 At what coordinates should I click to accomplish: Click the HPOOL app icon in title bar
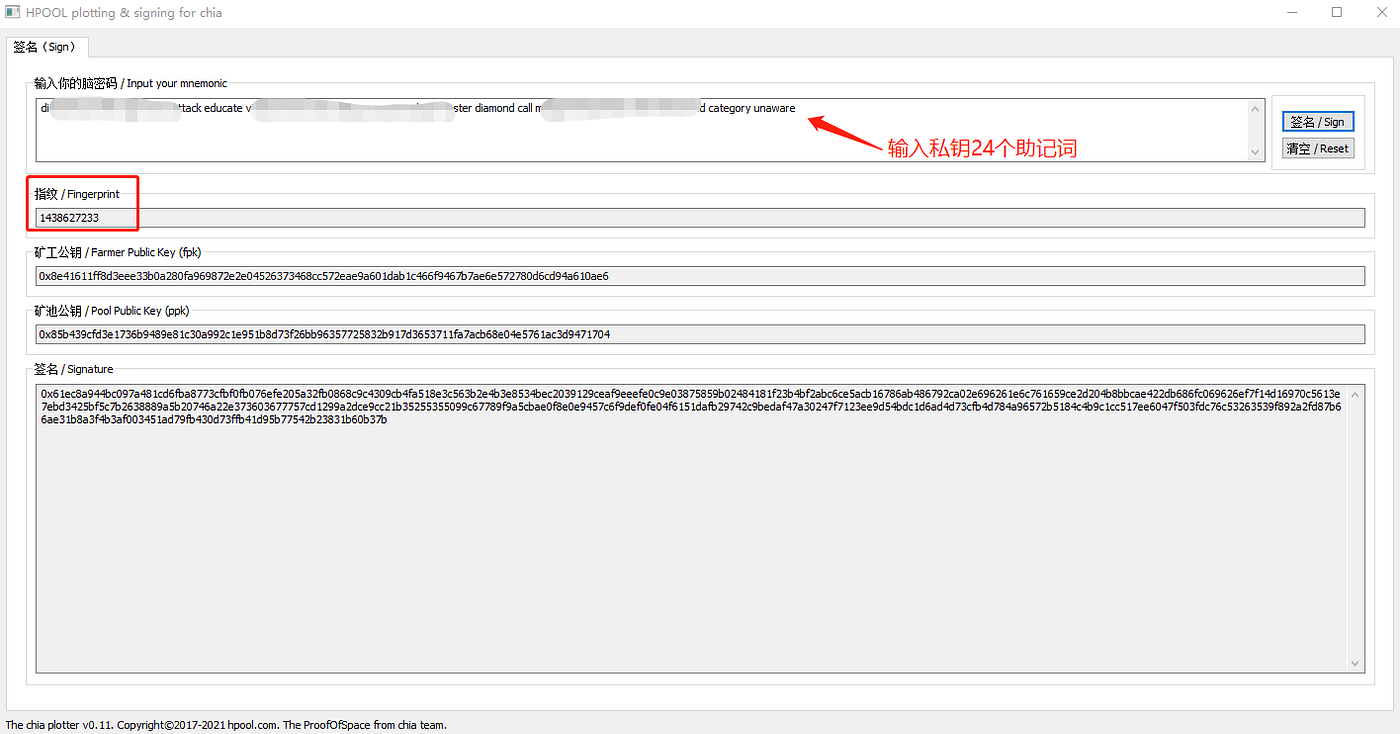(12, 12)
